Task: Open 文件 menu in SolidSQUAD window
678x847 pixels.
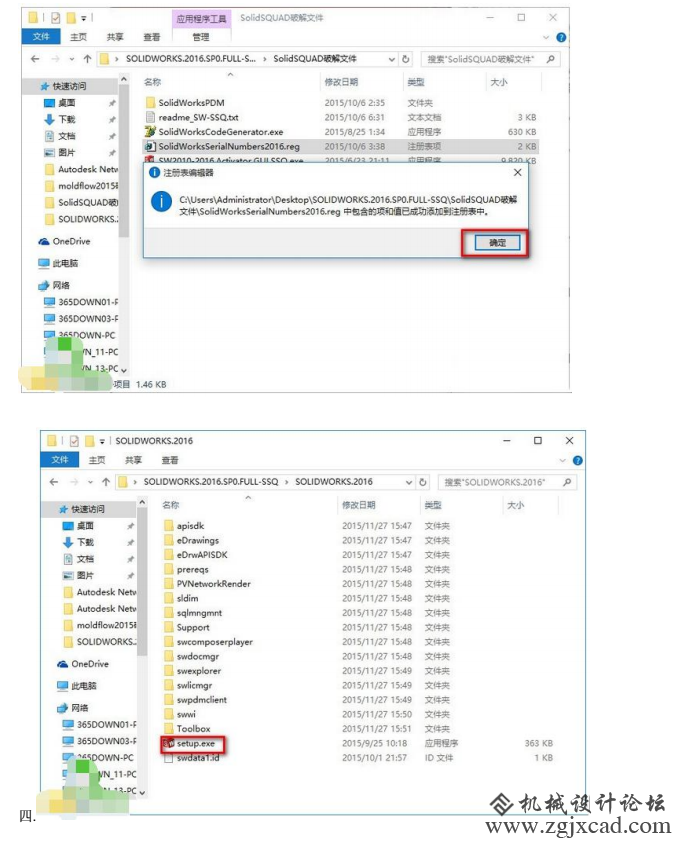Action: click(x=41, y=37)
